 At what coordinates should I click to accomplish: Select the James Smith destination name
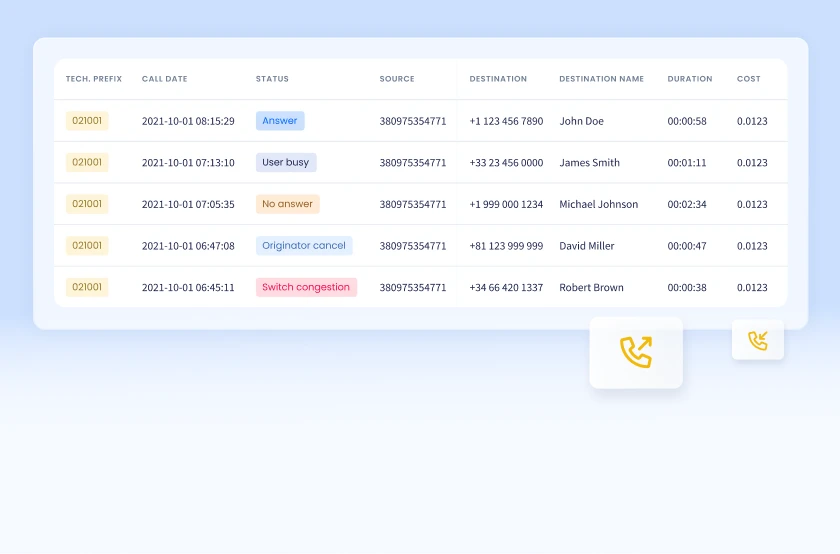click(589, 163)
